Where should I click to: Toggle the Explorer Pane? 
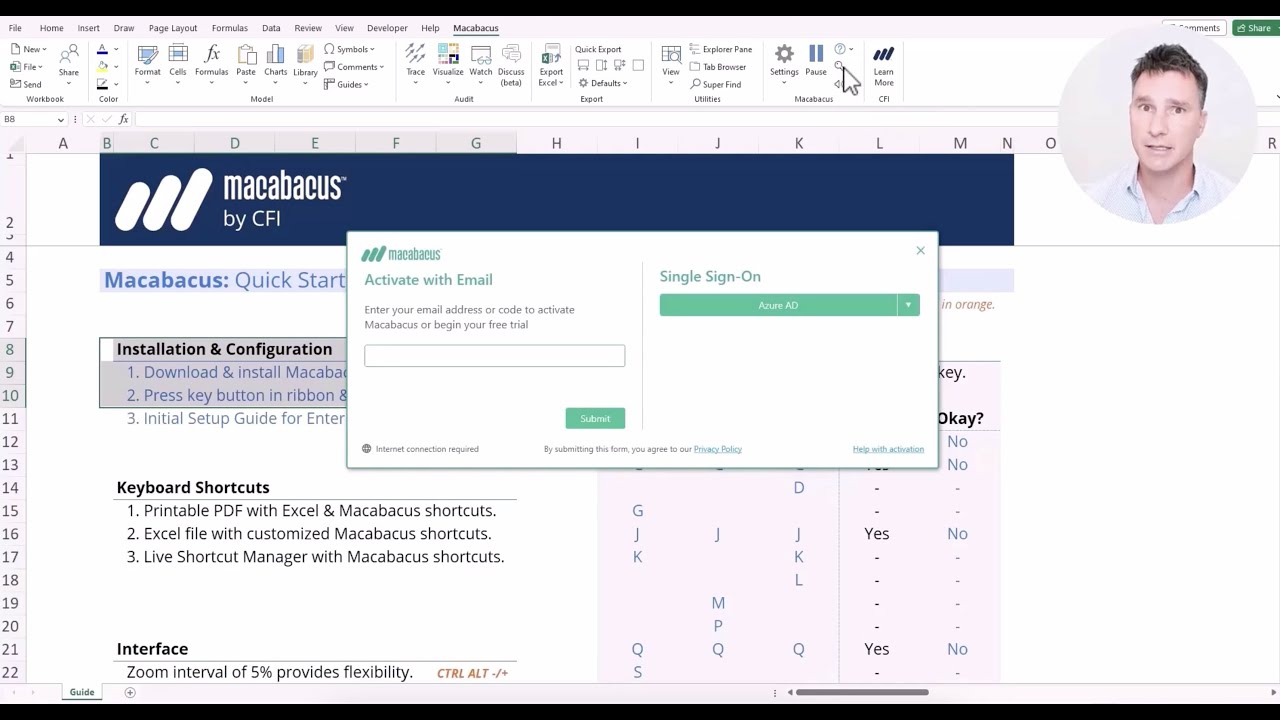point(720,49)
